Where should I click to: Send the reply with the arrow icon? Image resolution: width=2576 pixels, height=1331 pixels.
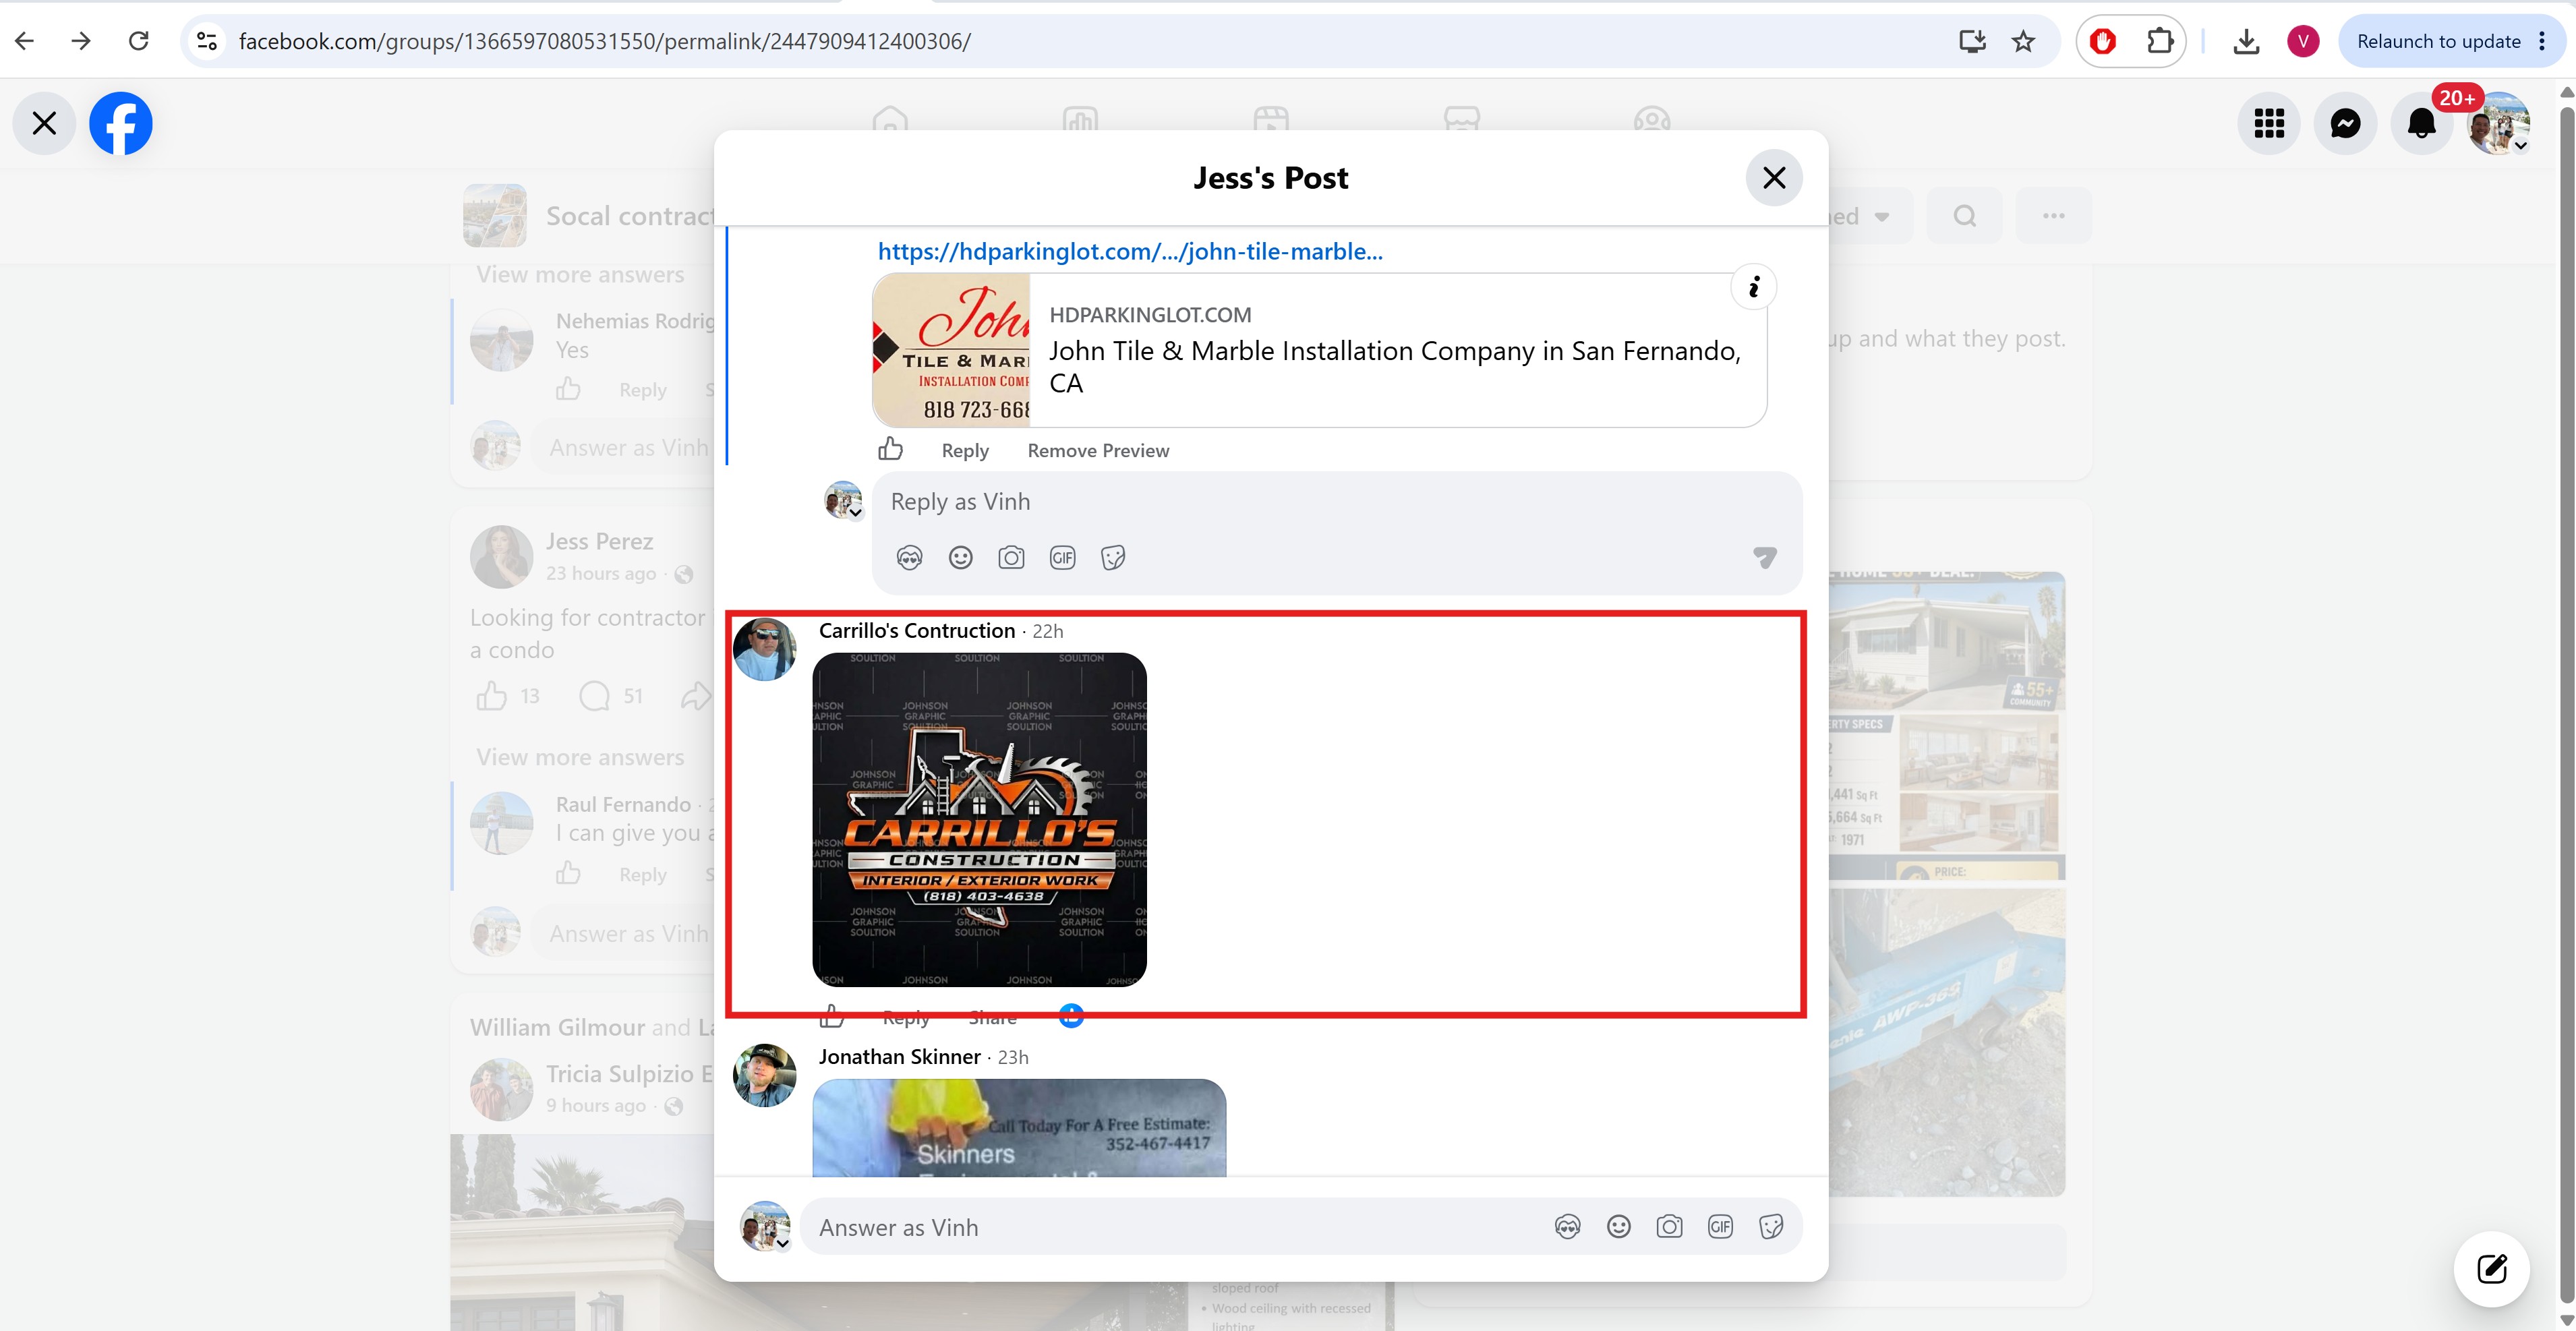1765,557
